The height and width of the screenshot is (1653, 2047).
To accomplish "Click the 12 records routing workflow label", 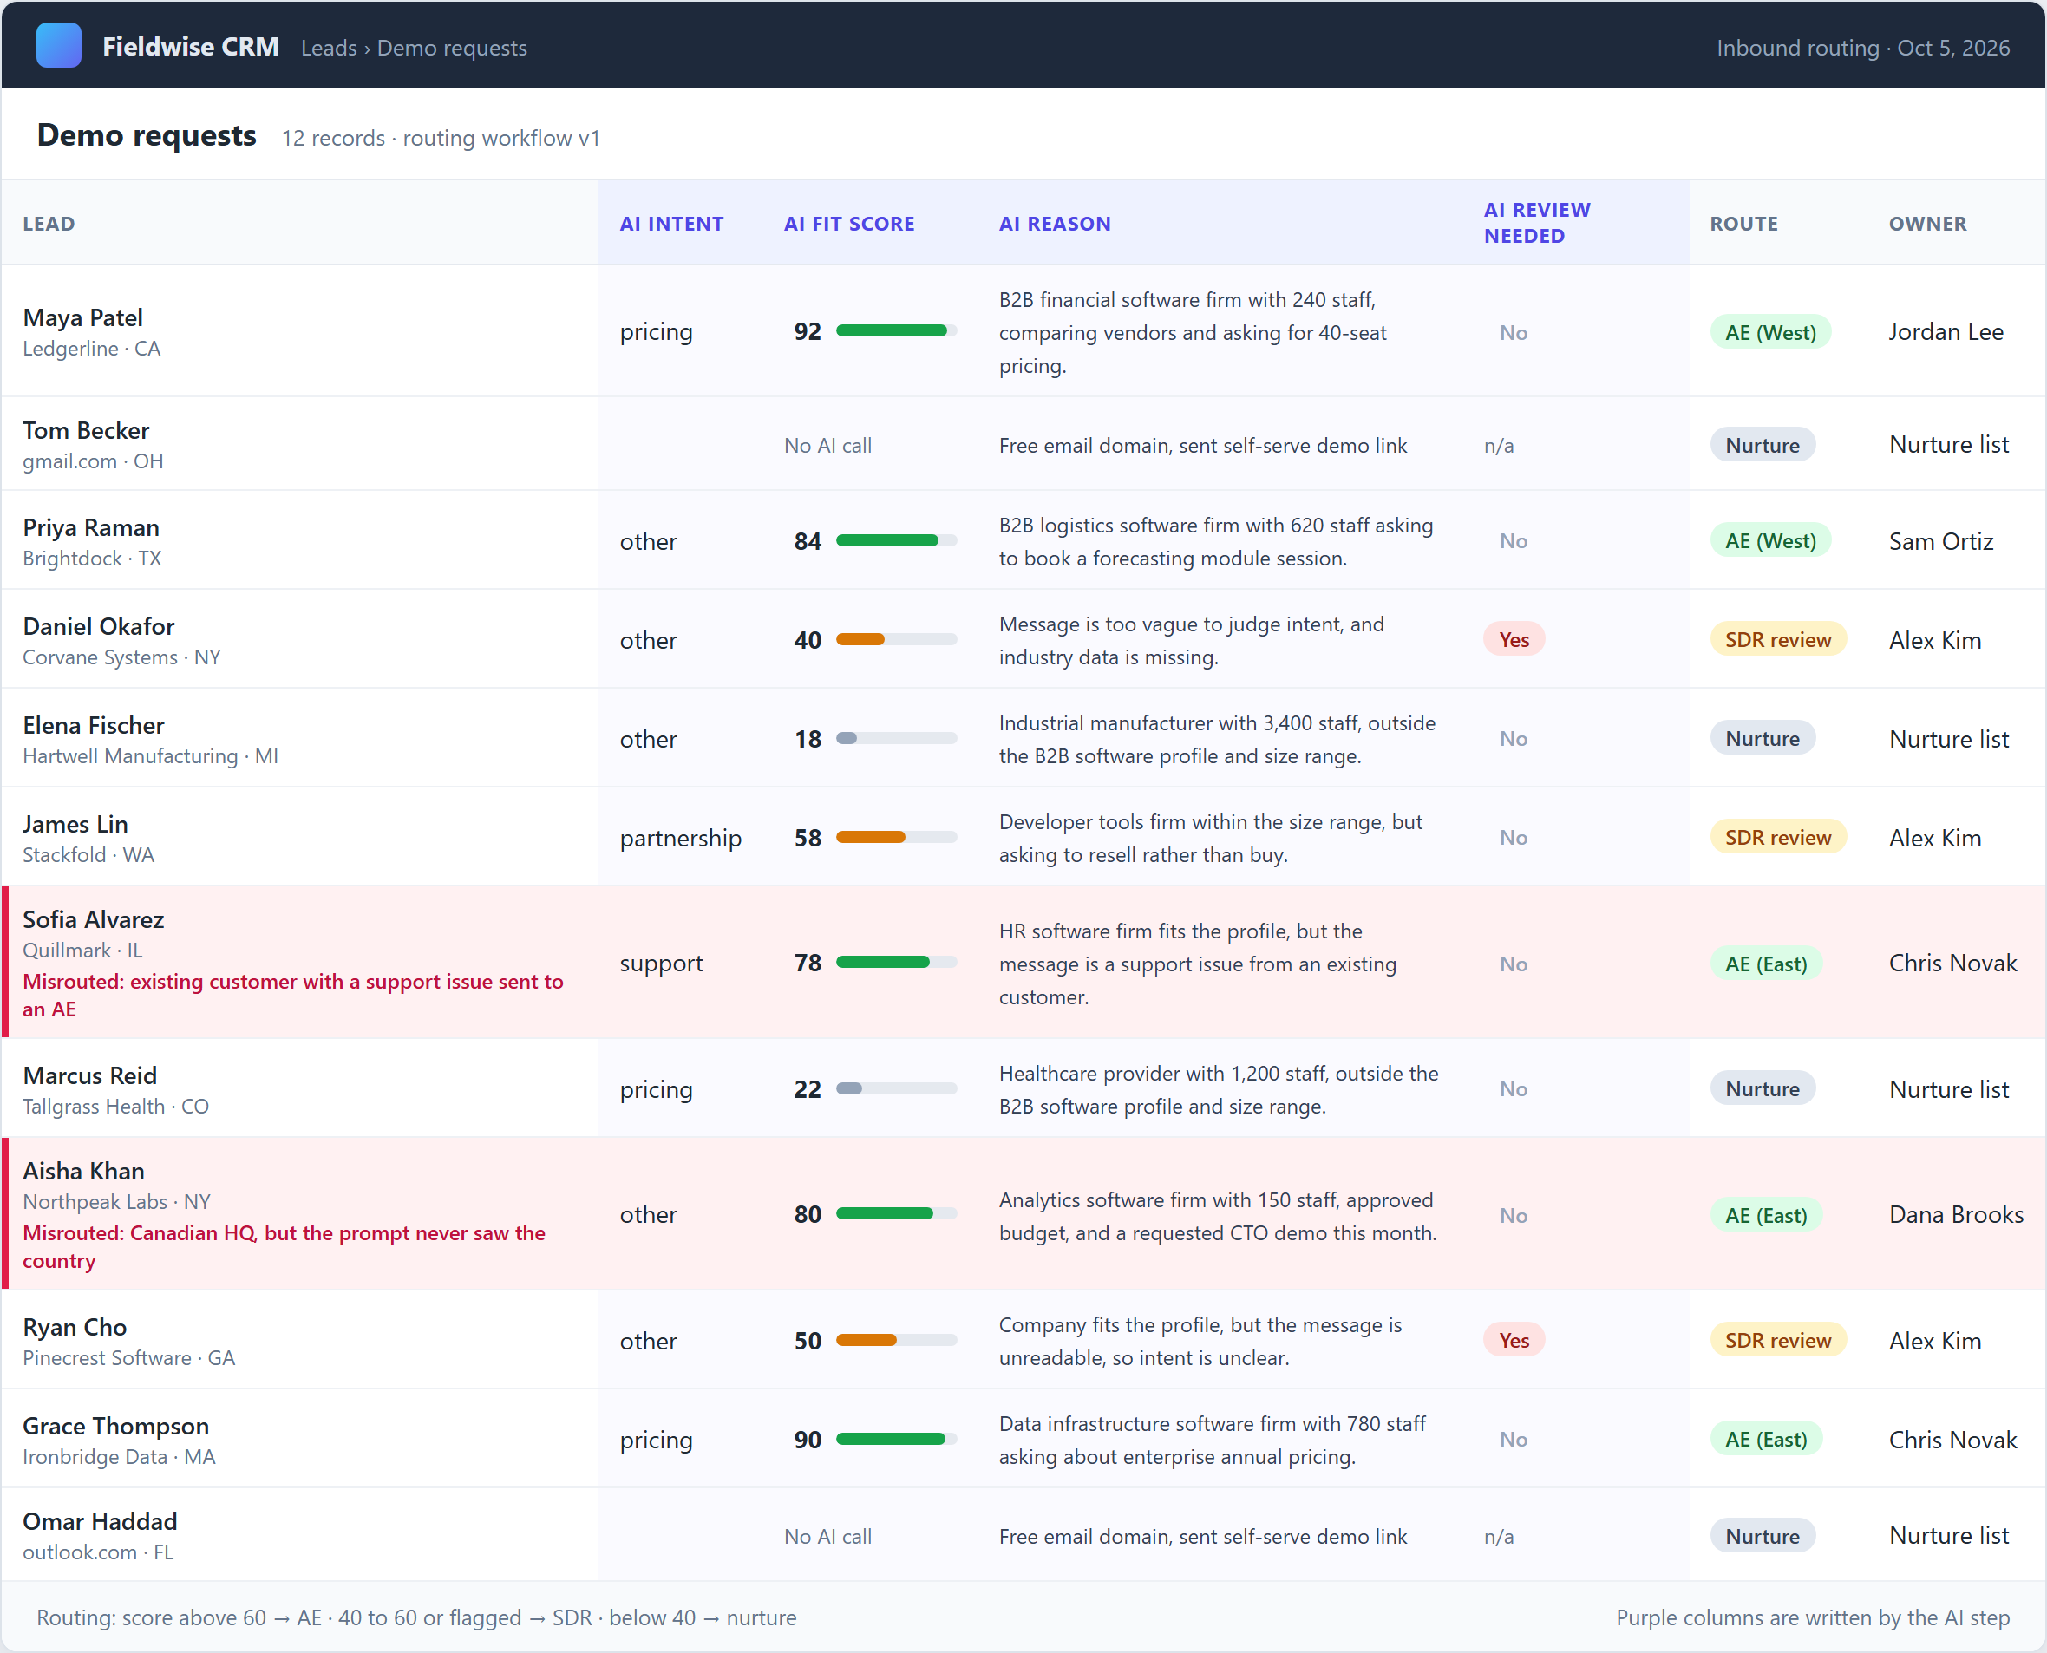I will (441, 138).
